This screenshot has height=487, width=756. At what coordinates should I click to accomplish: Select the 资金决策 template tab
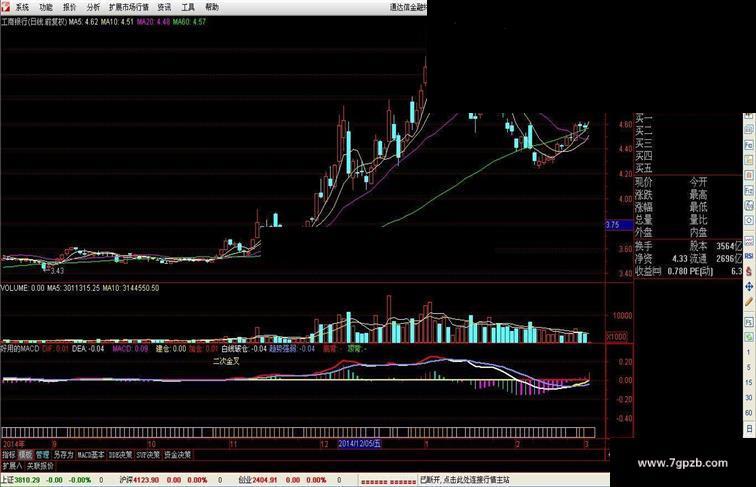178,455
